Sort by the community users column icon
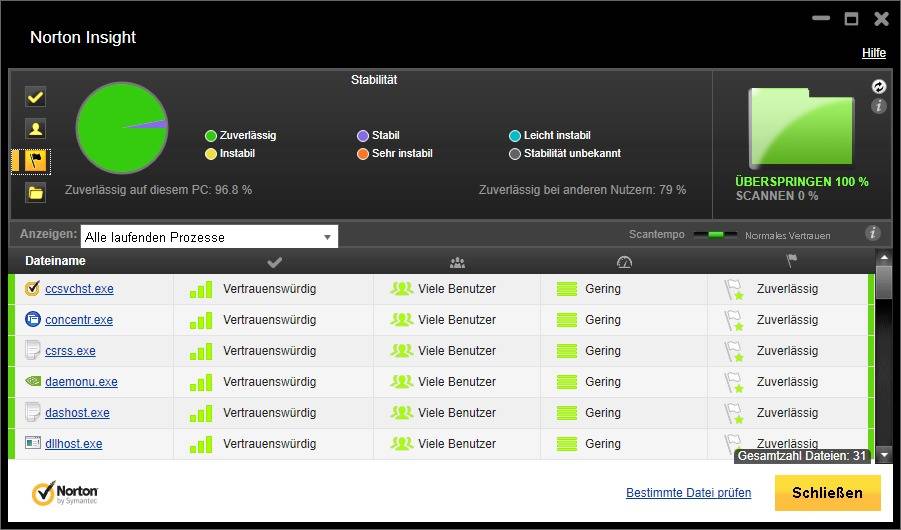This screenshot has width=901, height=530. (x=457, y=262)
